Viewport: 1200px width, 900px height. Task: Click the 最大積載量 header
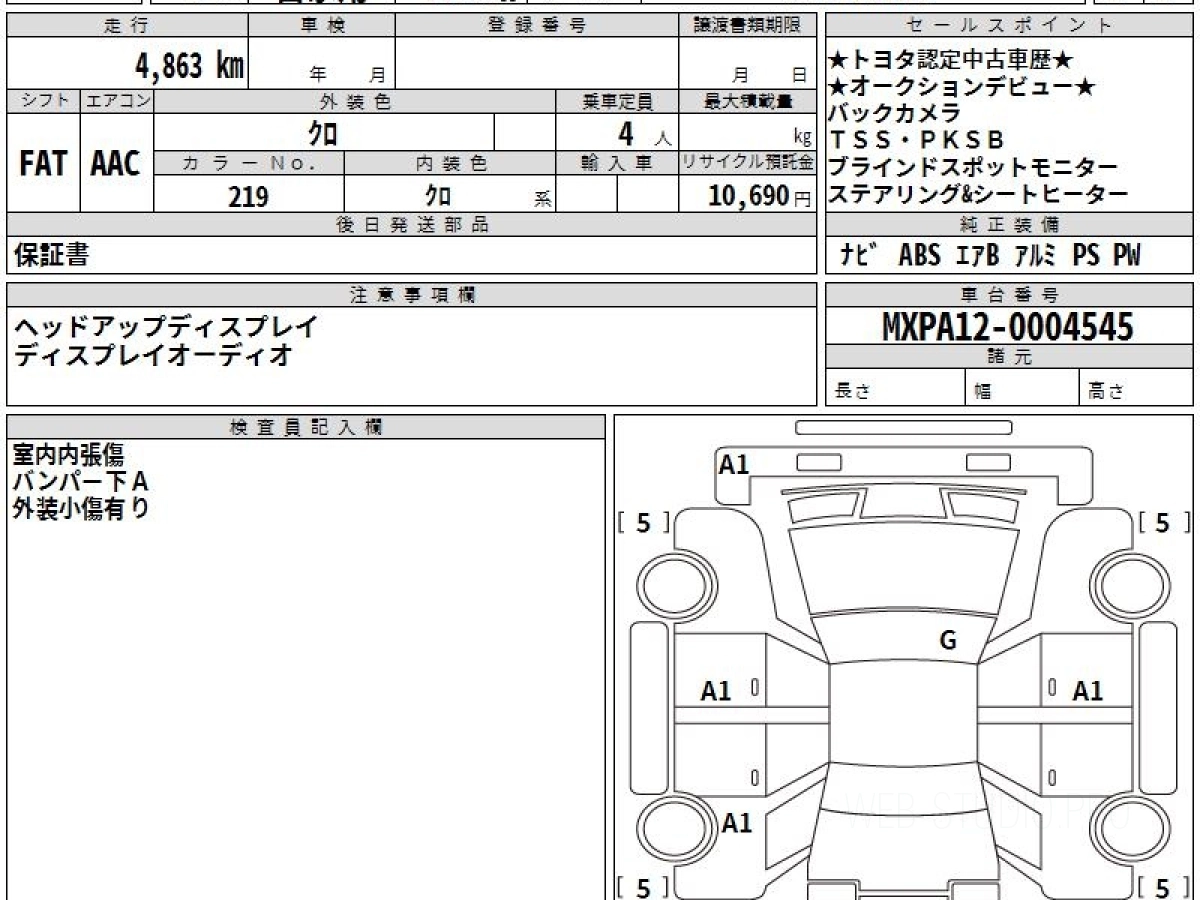747,101
